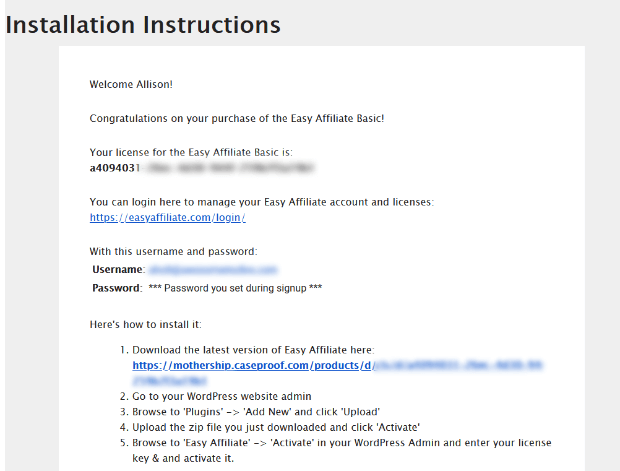620x471 pixels.
Task: Click the bold Username label
Action: [117, 270]
